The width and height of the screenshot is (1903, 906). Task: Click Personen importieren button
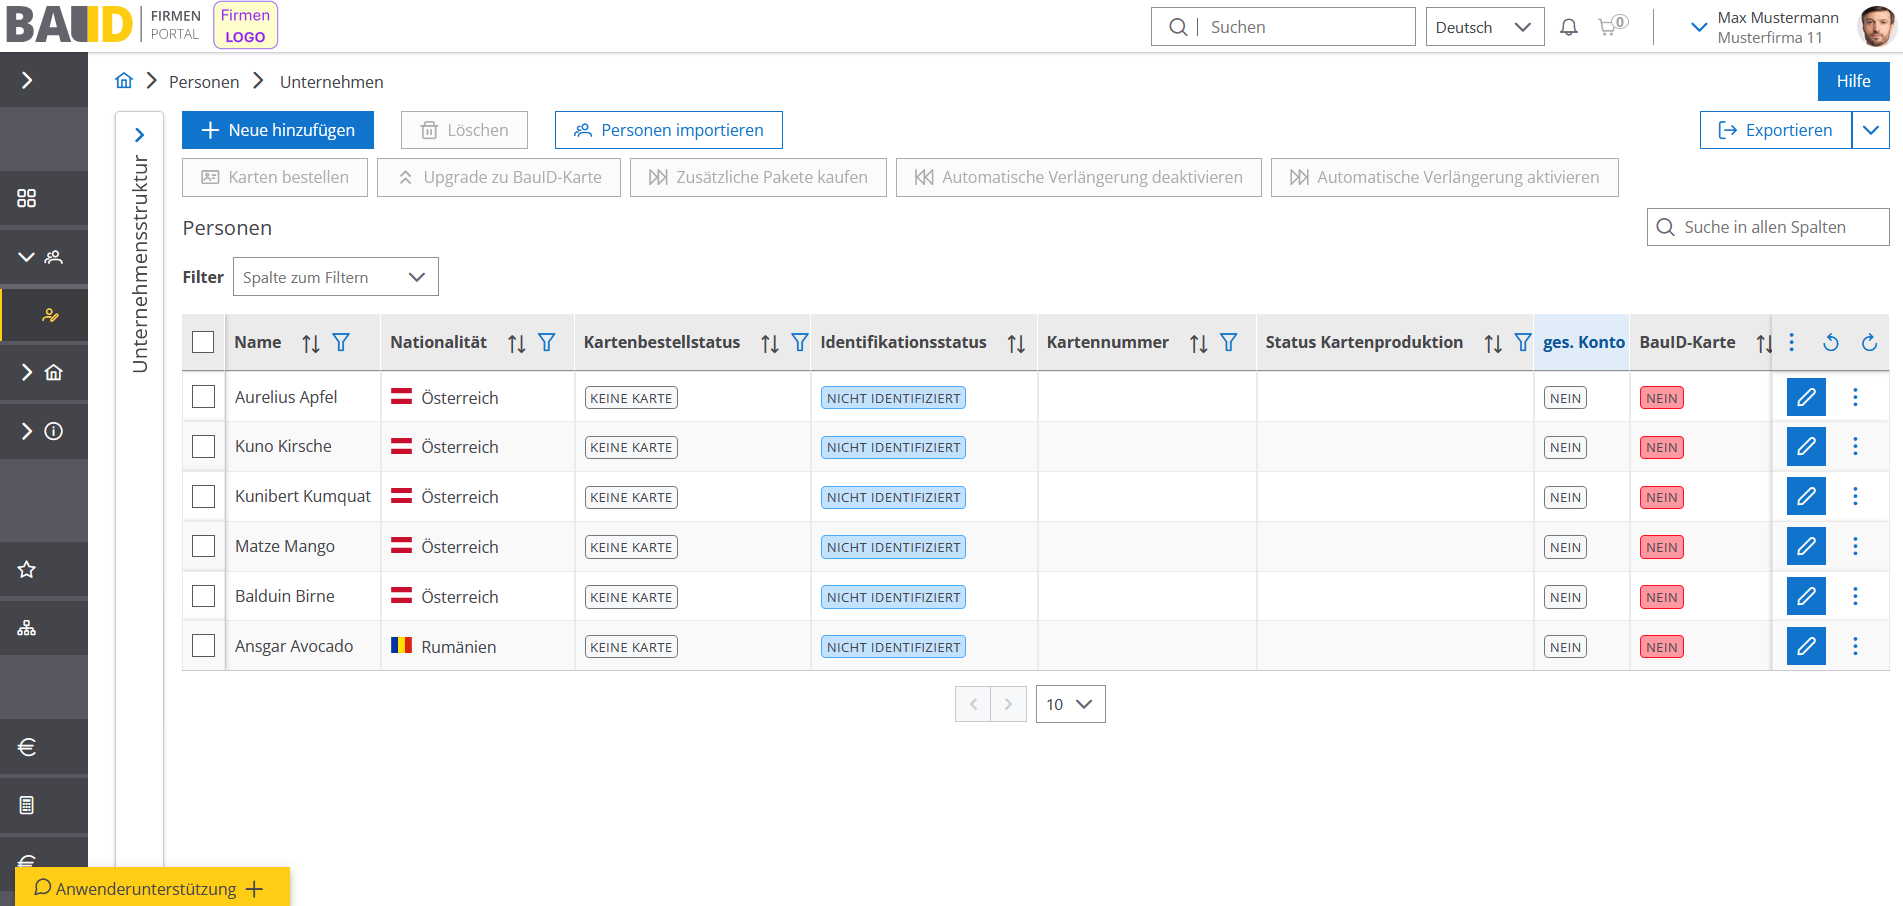click(x=668, y=130)
